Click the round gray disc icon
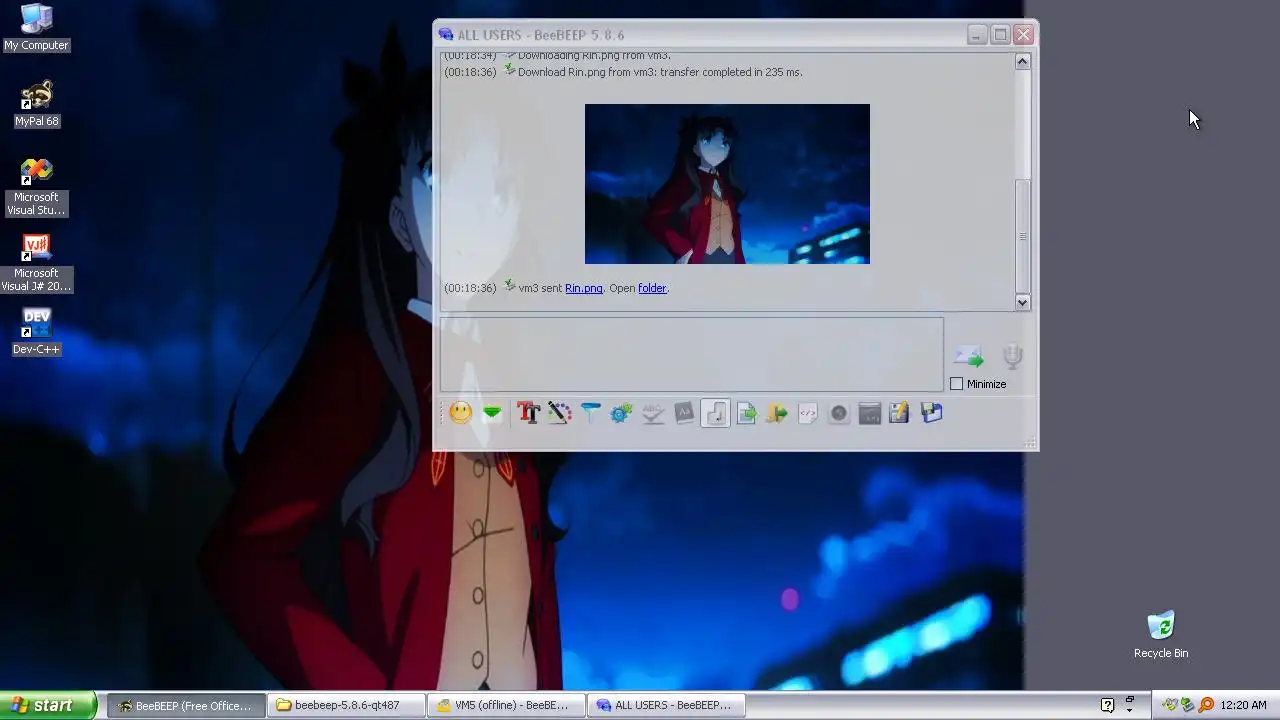 click(839, 413)
